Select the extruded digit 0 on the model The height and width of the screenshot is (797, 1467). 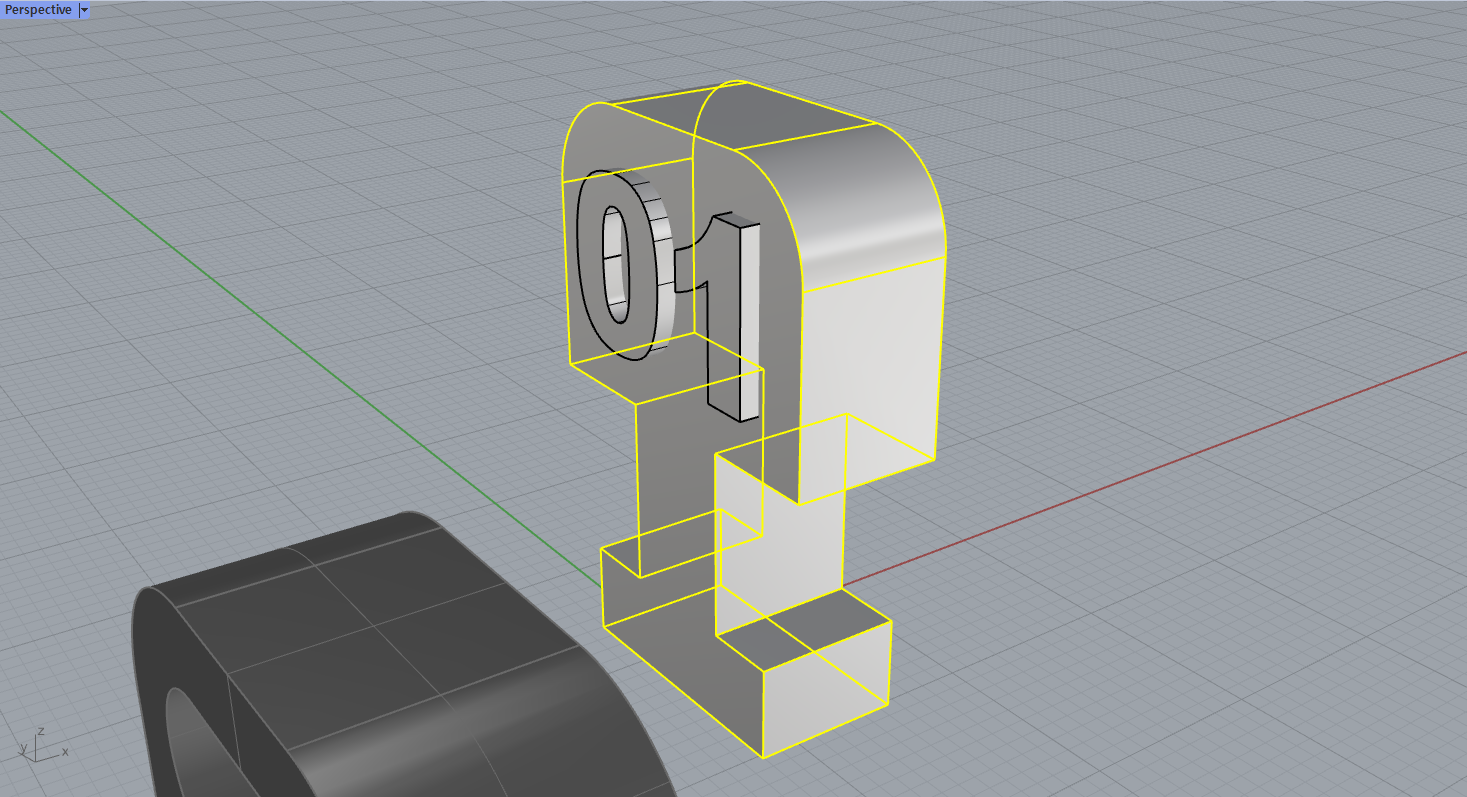[626, 264]
